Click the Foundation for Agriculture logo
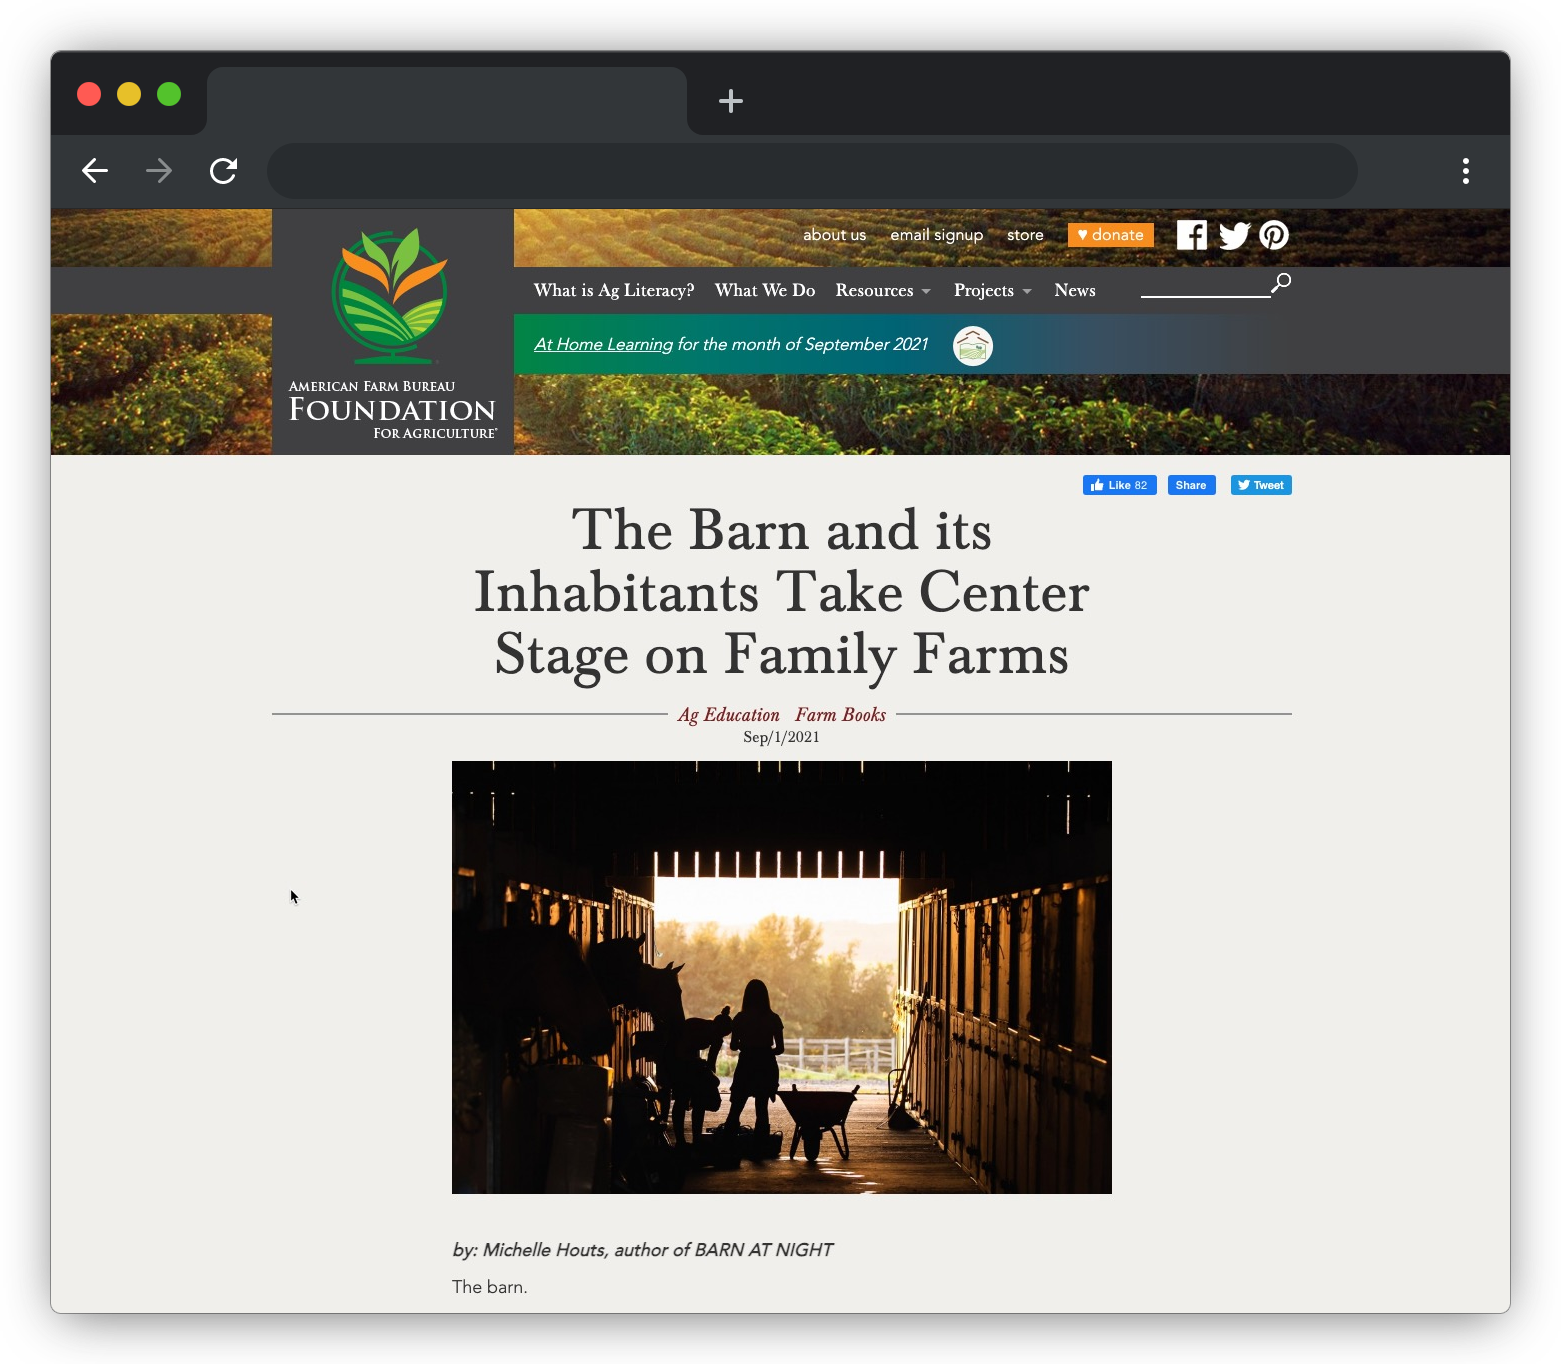This screenshot has height=1364, width=1561. pyautogui.click(x=392, y=332)
